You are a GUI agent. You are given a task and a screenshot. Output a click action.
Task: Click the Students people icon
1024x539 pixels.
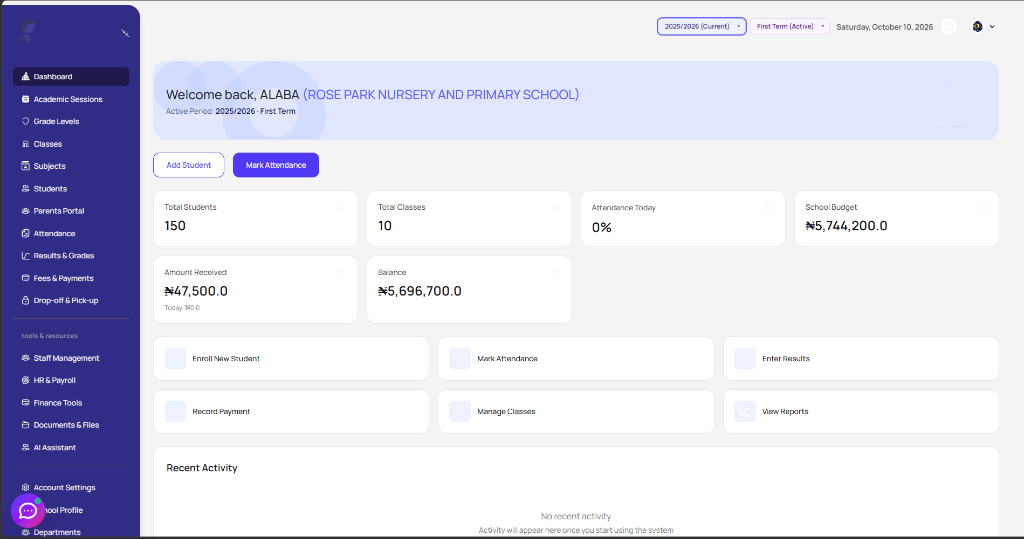(x=25, y=189)
